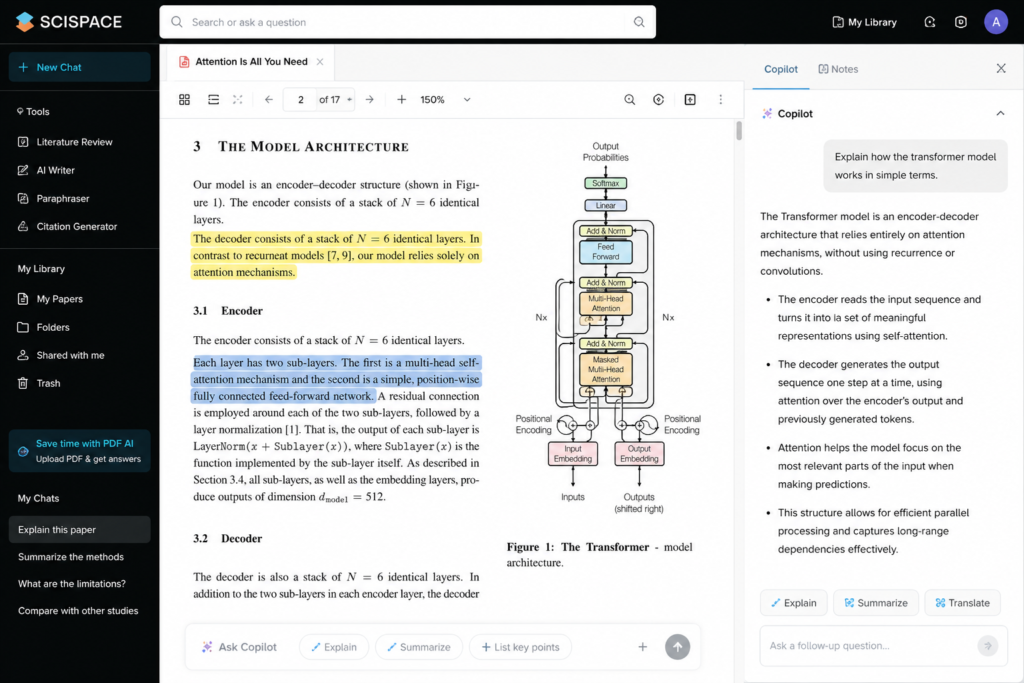Start a New Chat
This screenshot has height=683, width=1024.
pos(80,67)
